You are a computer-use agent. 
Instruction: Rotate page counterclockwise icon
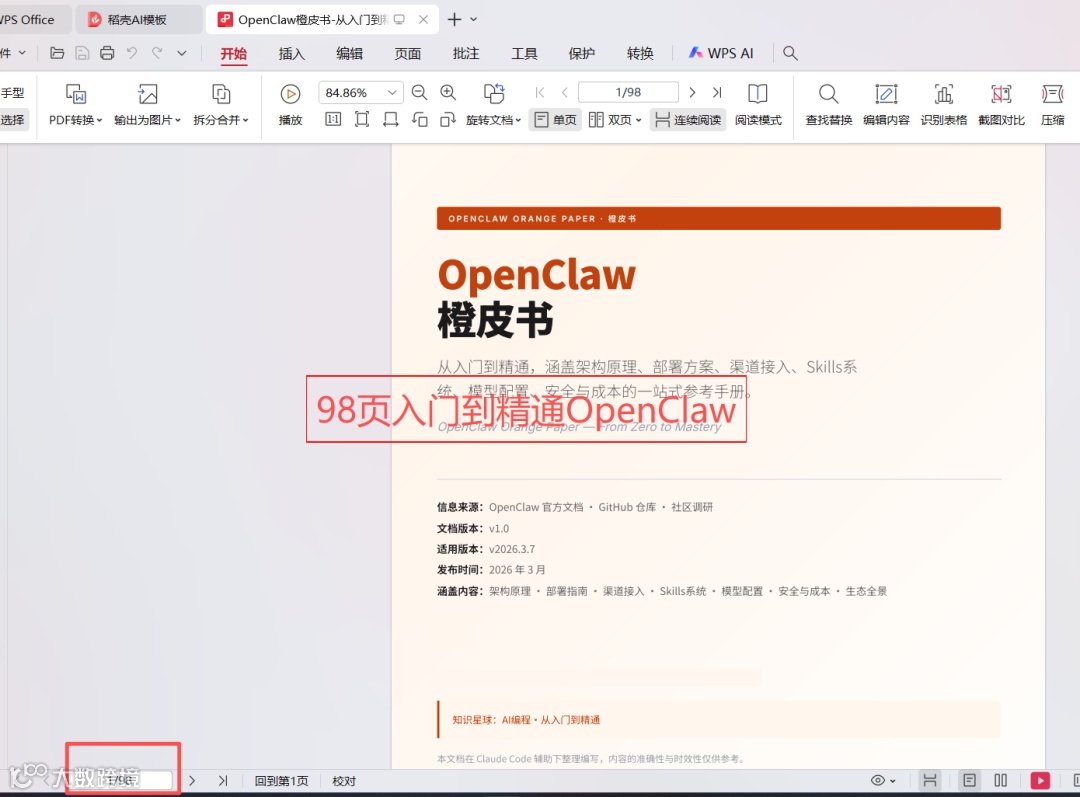click(419, 120)
